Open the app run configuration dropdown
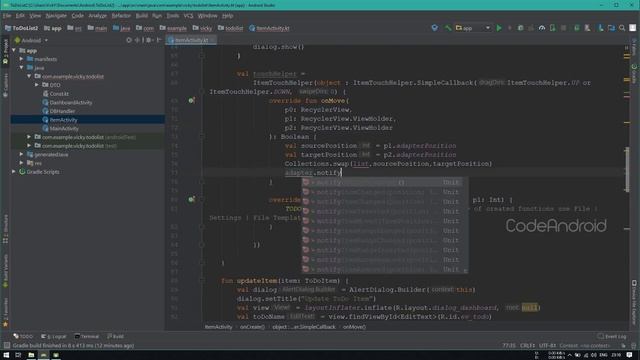 pos(473,28)
